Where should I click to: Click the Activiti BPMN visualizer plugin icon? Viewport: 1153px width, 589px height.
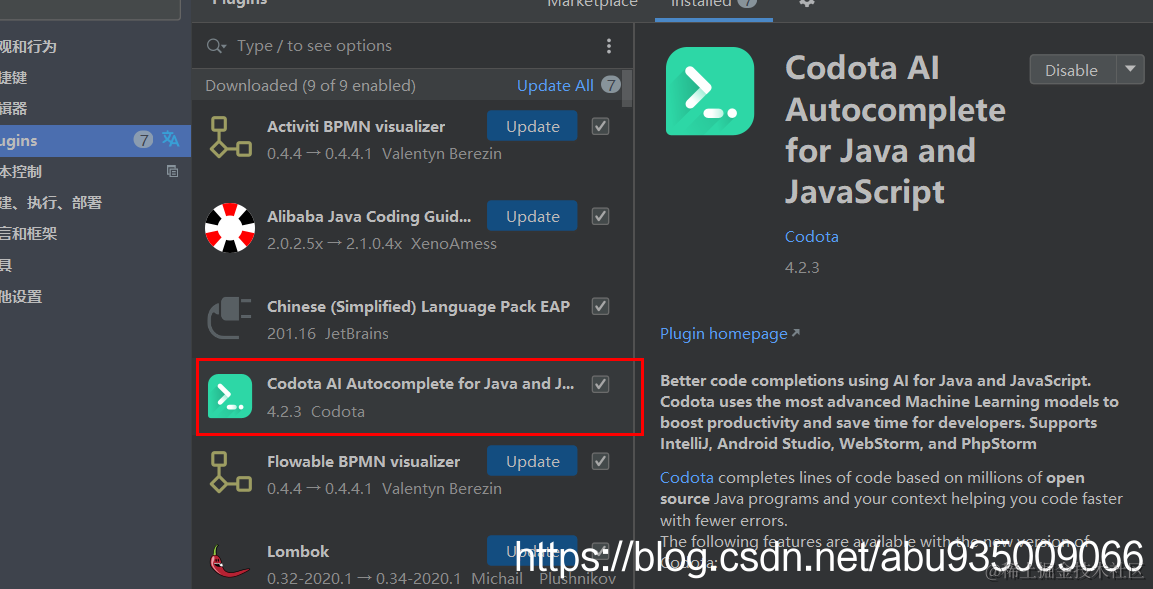pyautogui.click(x=230, y=136)
